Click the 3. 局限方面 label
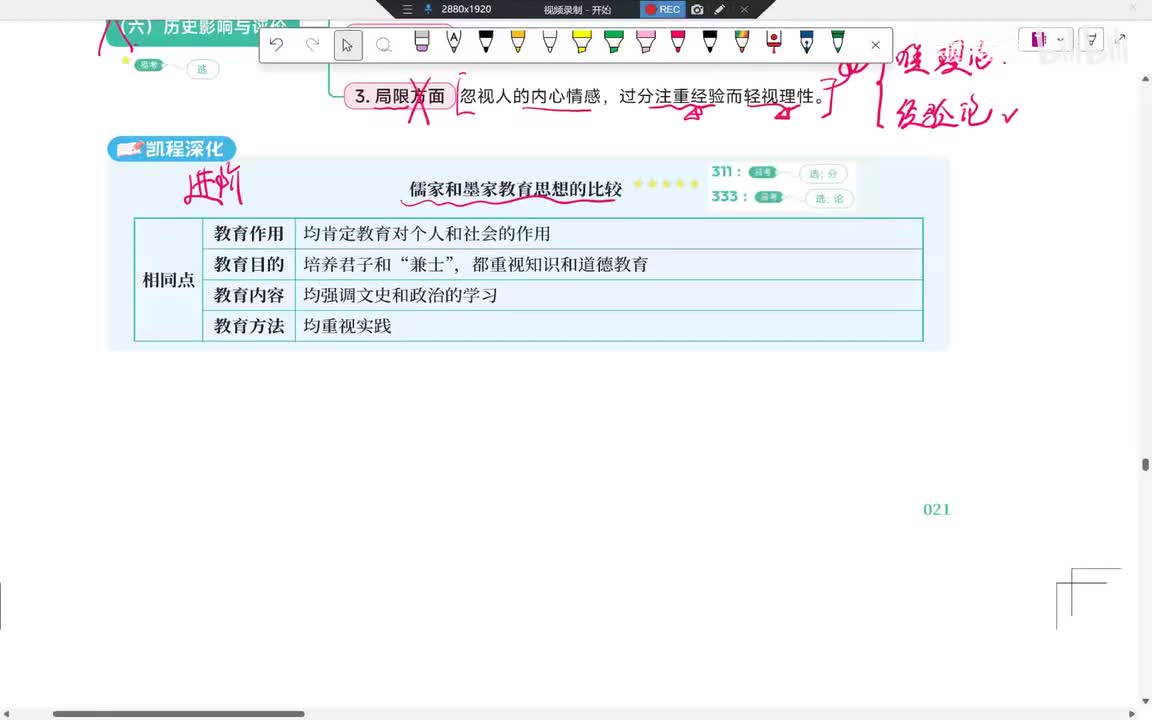This screenshot has height=720, width=1152. tap(400, 96)
